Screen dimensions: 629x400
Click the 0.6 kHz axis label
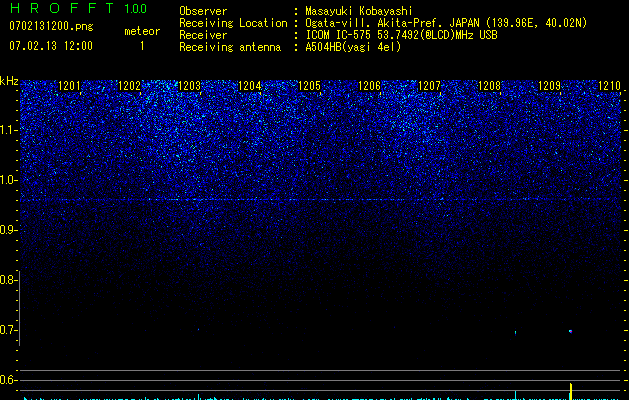tap(8, 380)
